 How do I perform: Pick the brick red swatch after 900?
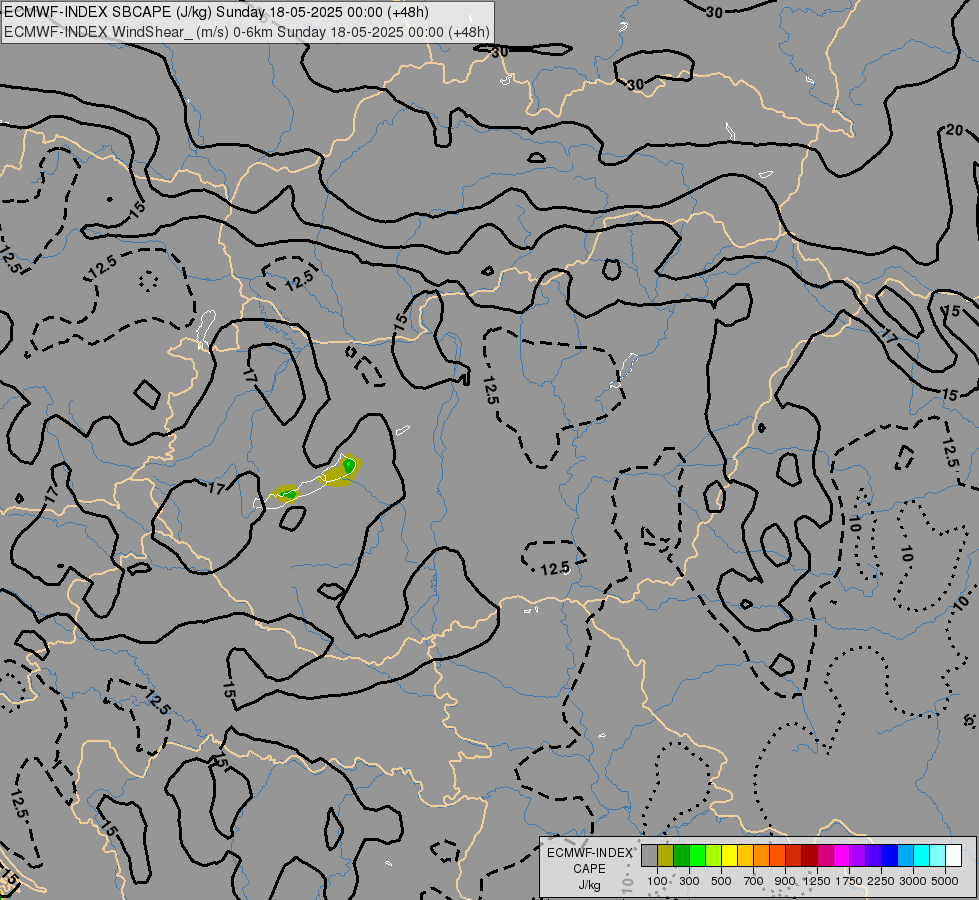tap(794, 855)
